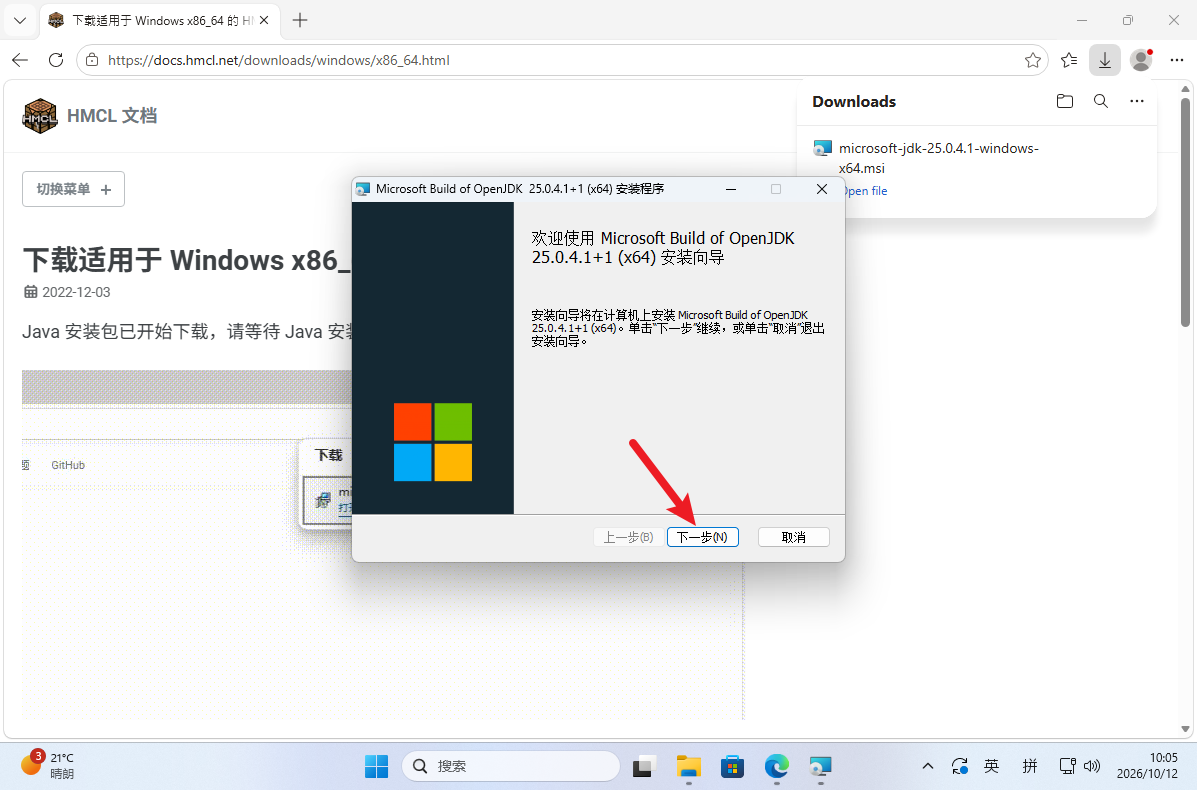
Task: Show hidden system tray icons
Action: (928, 766)
